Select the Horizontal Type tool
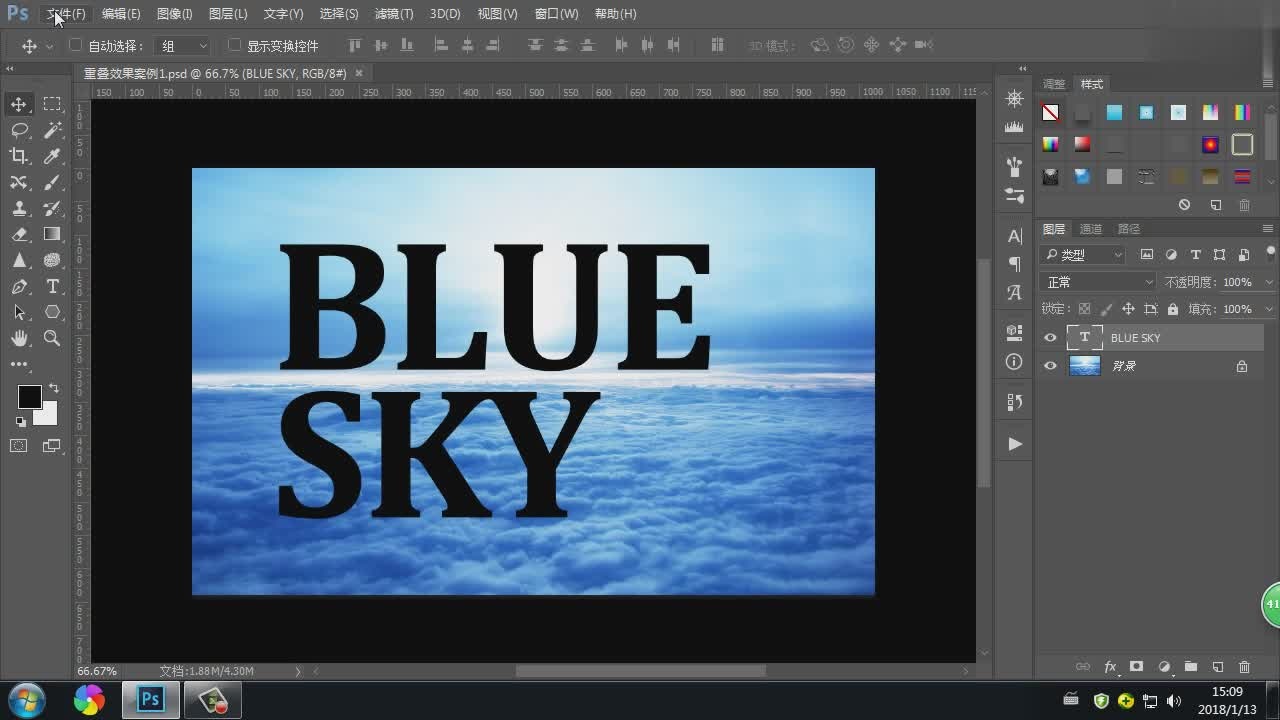The image size is (1280, 720). tap(52, 286)
